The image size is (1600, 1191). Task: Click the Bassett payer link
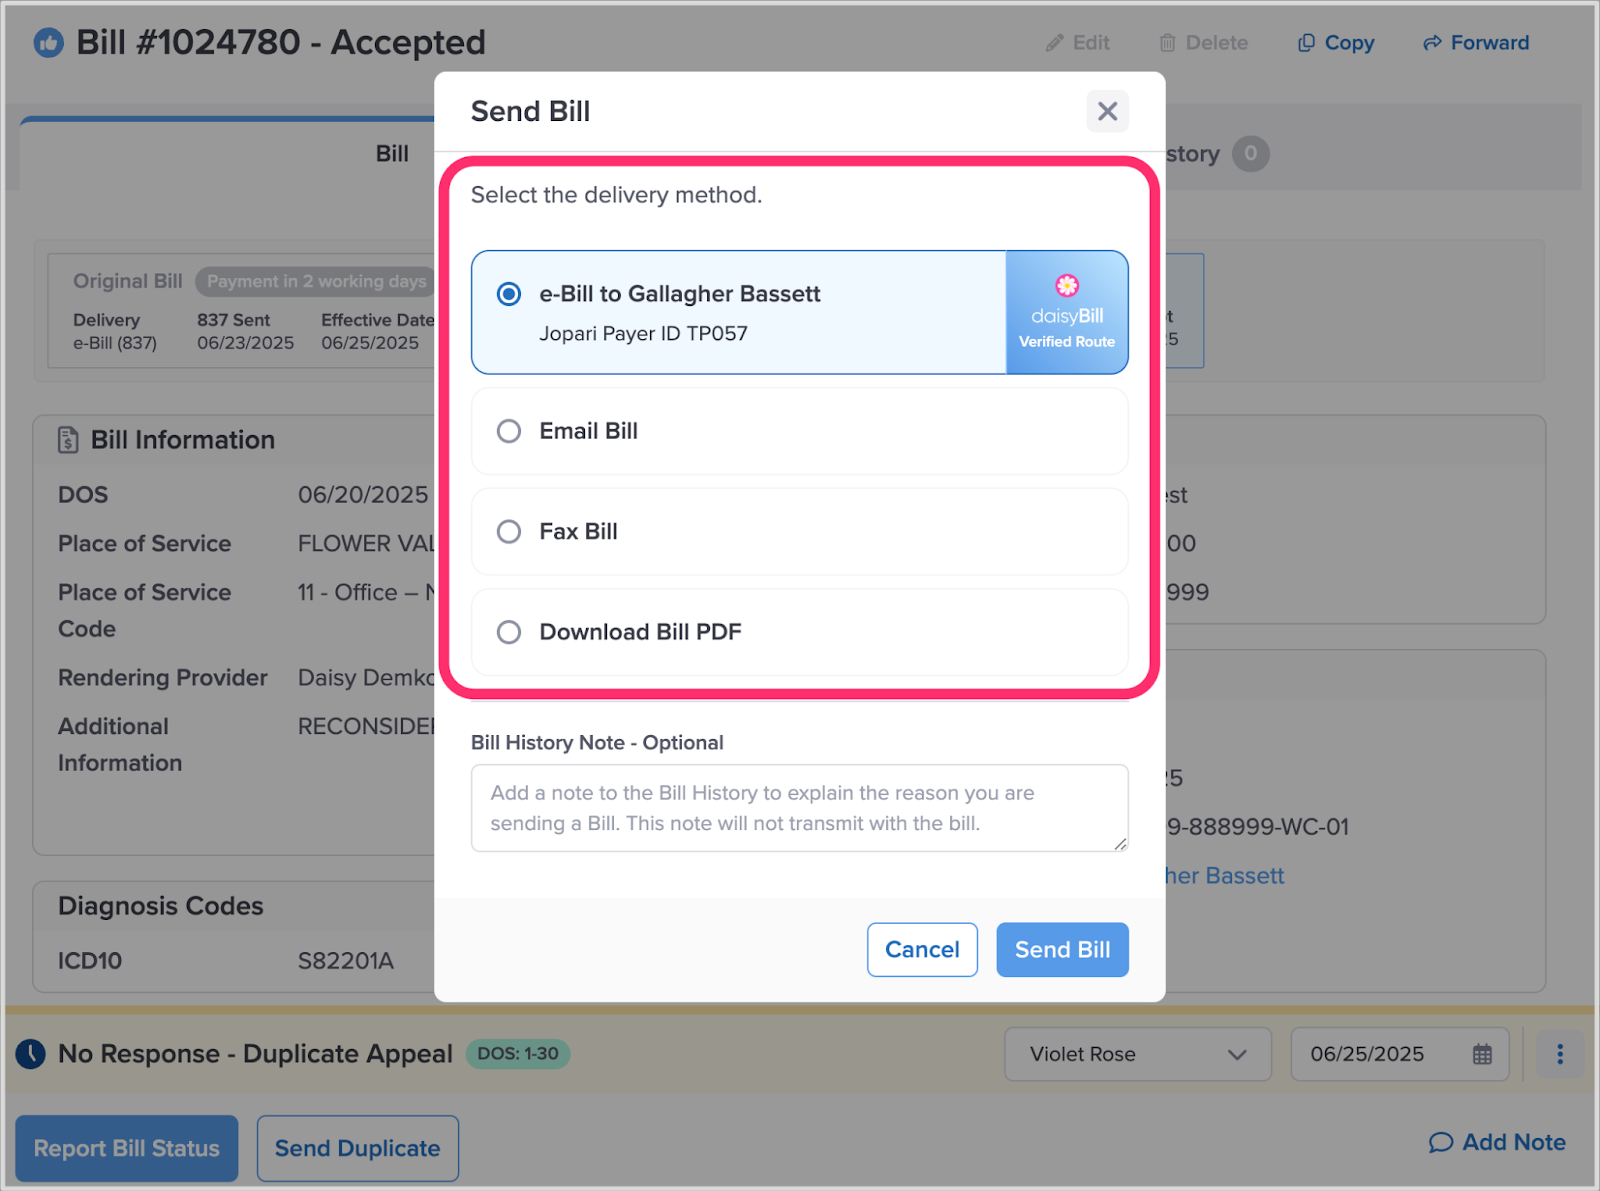[x=1225, y=876]
